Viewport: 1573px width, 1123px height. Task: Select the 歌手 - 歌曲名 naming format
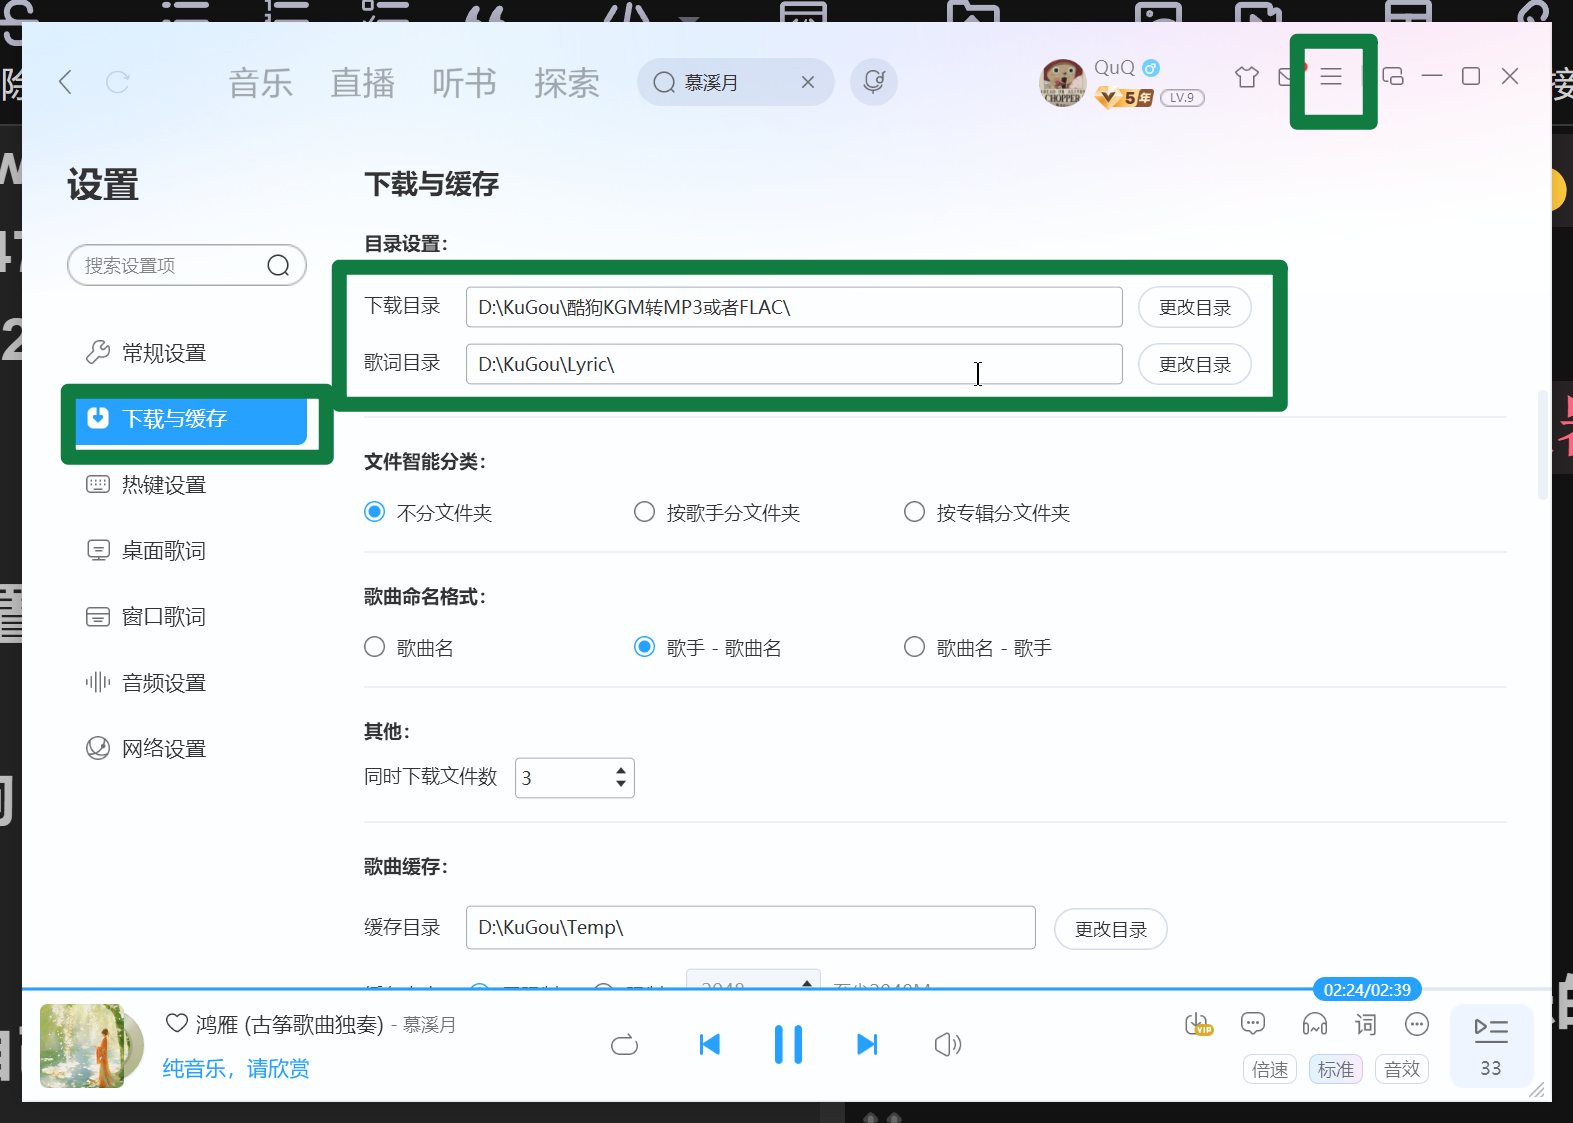click(645, 647)
